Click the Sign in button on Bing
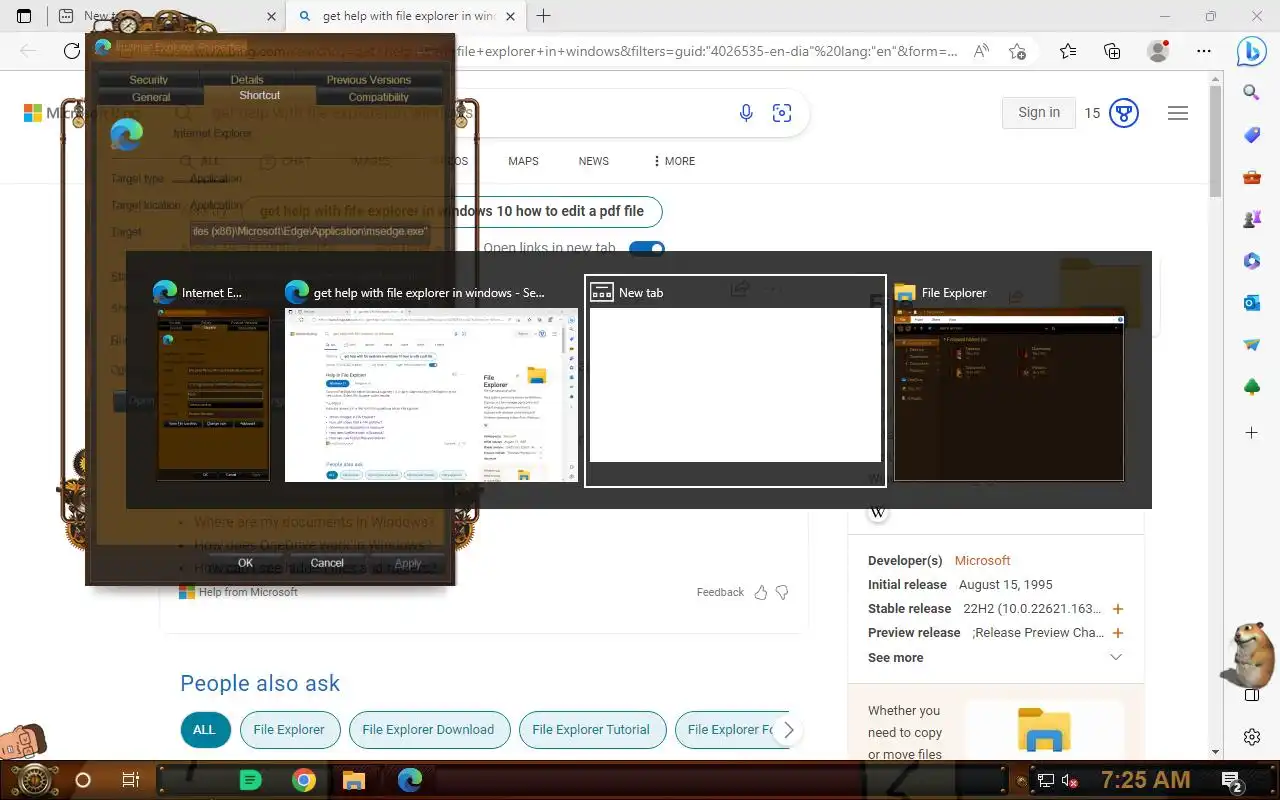 (x=1039, y=113)
